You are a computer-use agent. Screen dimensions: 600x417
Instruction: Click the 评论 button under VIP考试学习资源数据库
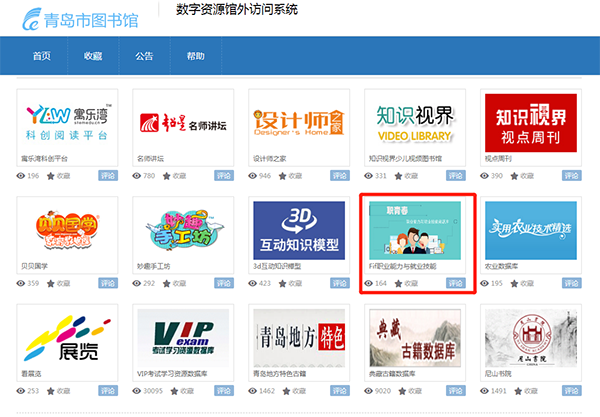[224, 391]
